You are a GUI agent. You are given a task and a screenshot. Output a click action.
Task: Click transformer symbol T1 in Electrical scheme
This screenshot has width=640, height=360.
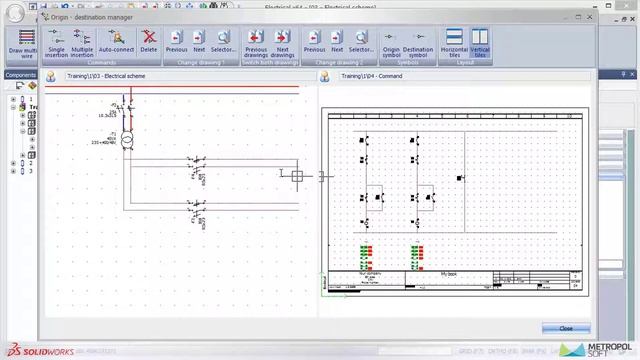pos(127,140)
